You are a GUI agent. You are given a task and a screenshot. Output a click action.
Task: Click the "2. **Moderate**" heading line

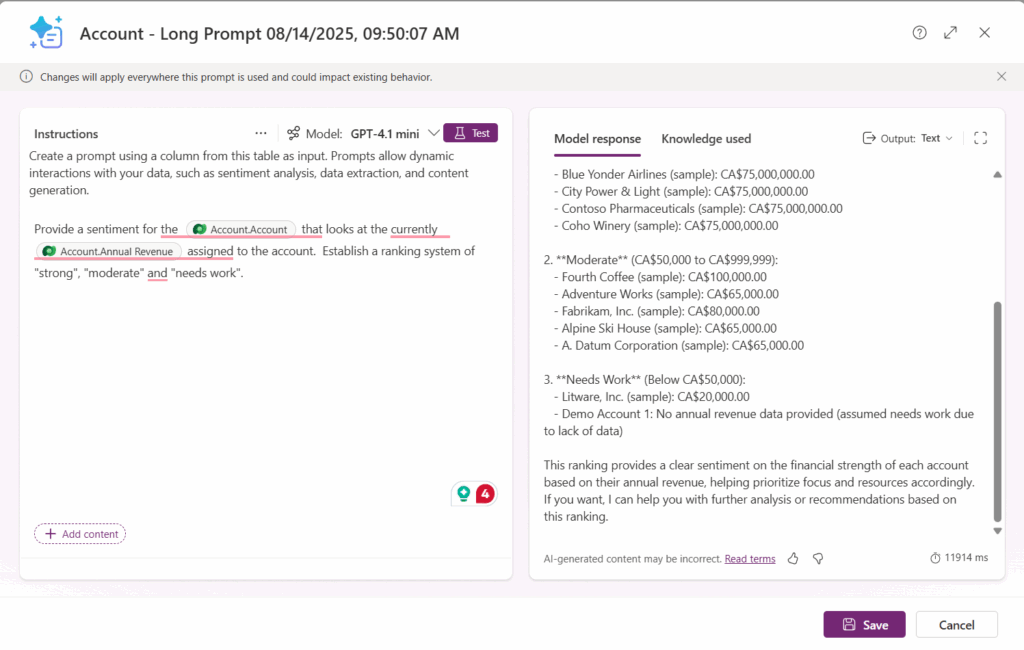(660, 260)
